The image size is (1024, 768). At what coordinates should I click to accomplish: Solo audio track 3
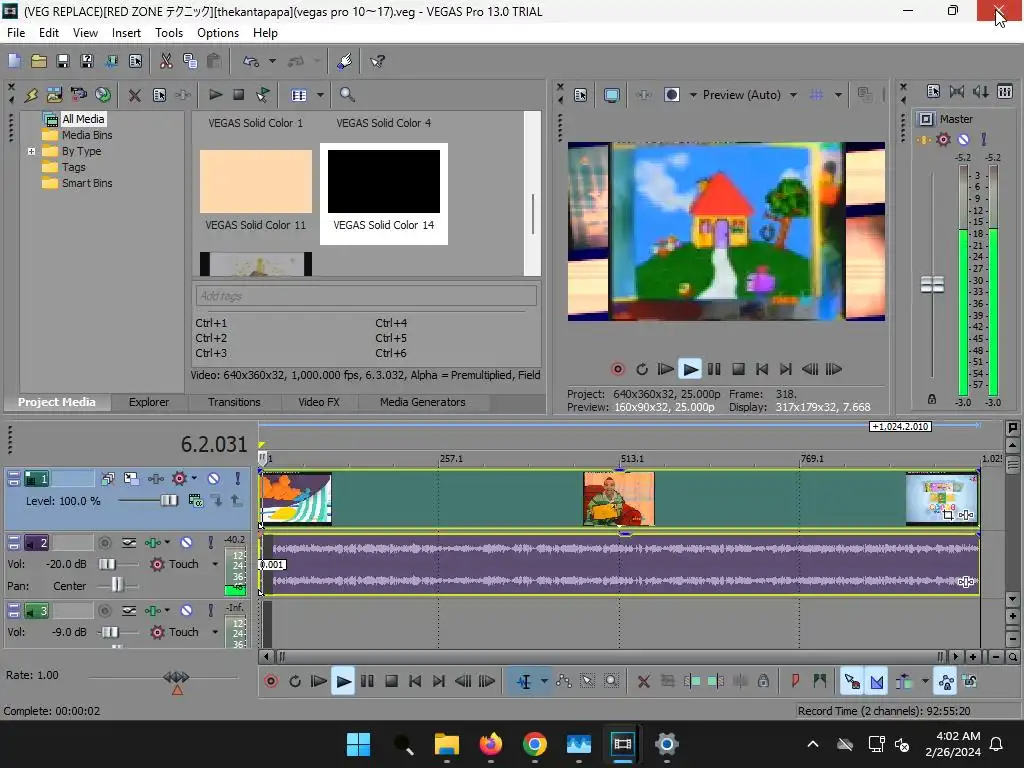pos(210,611)
